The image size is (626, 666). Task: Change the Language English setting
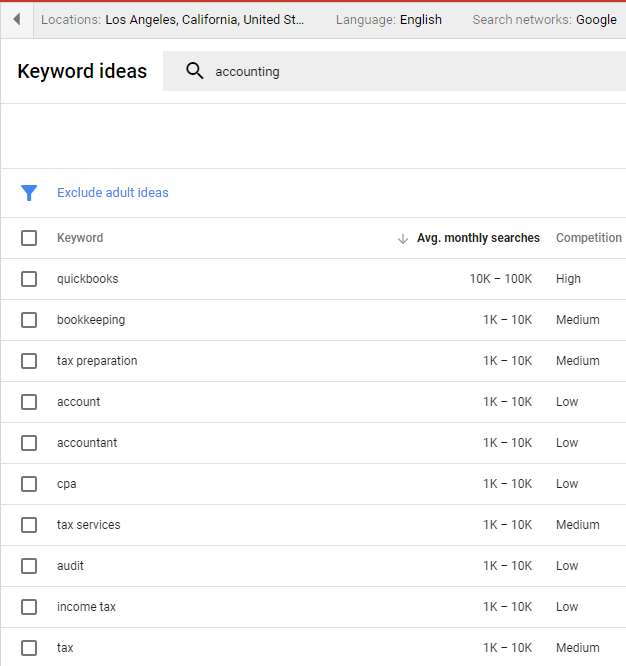coord(389,20)
